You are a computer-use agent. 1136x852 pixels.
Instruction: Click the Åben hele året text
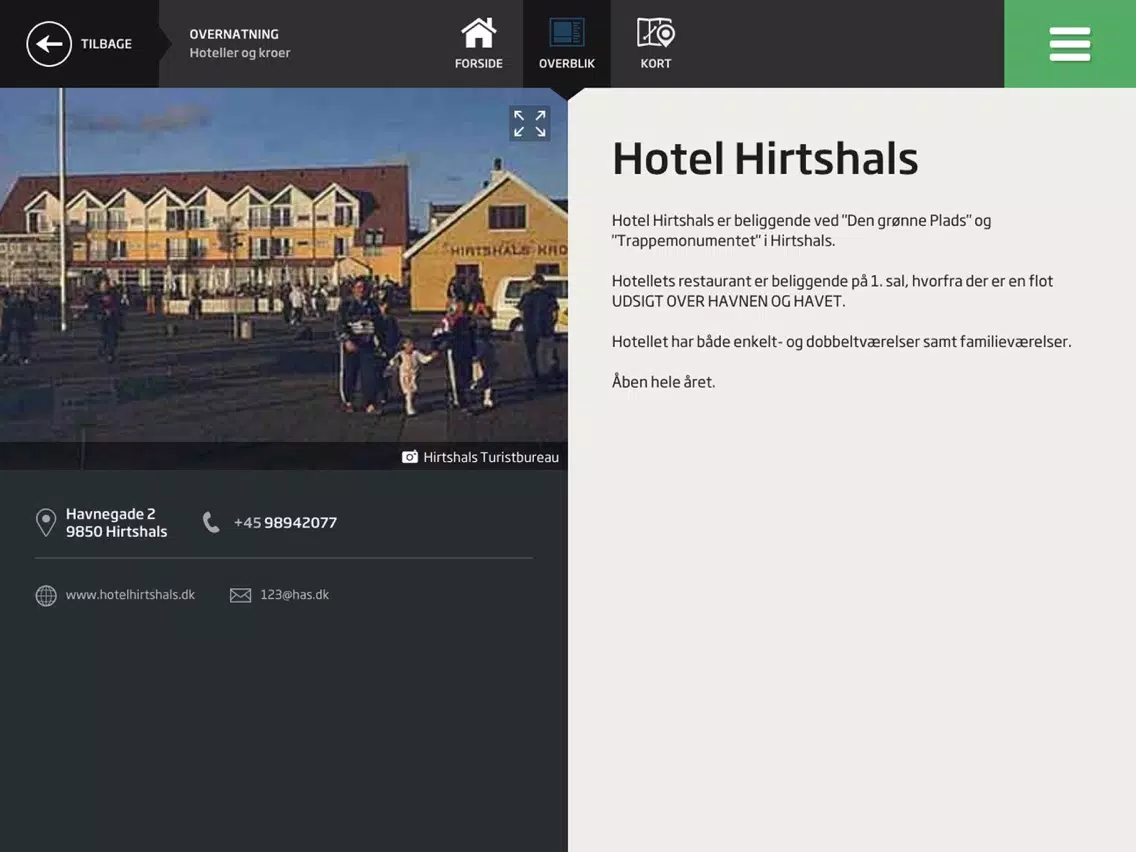(664, 382)
